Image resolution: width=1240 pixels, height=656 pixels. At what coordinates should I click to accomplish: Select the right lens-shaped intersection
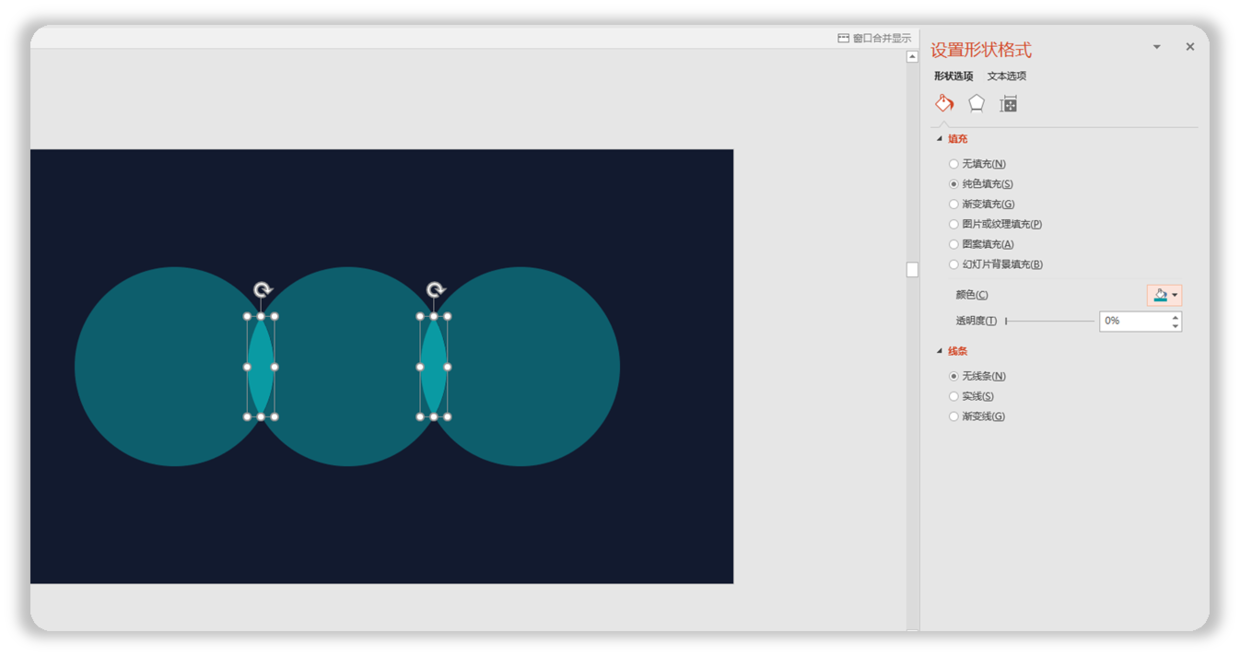pos(434,366)
